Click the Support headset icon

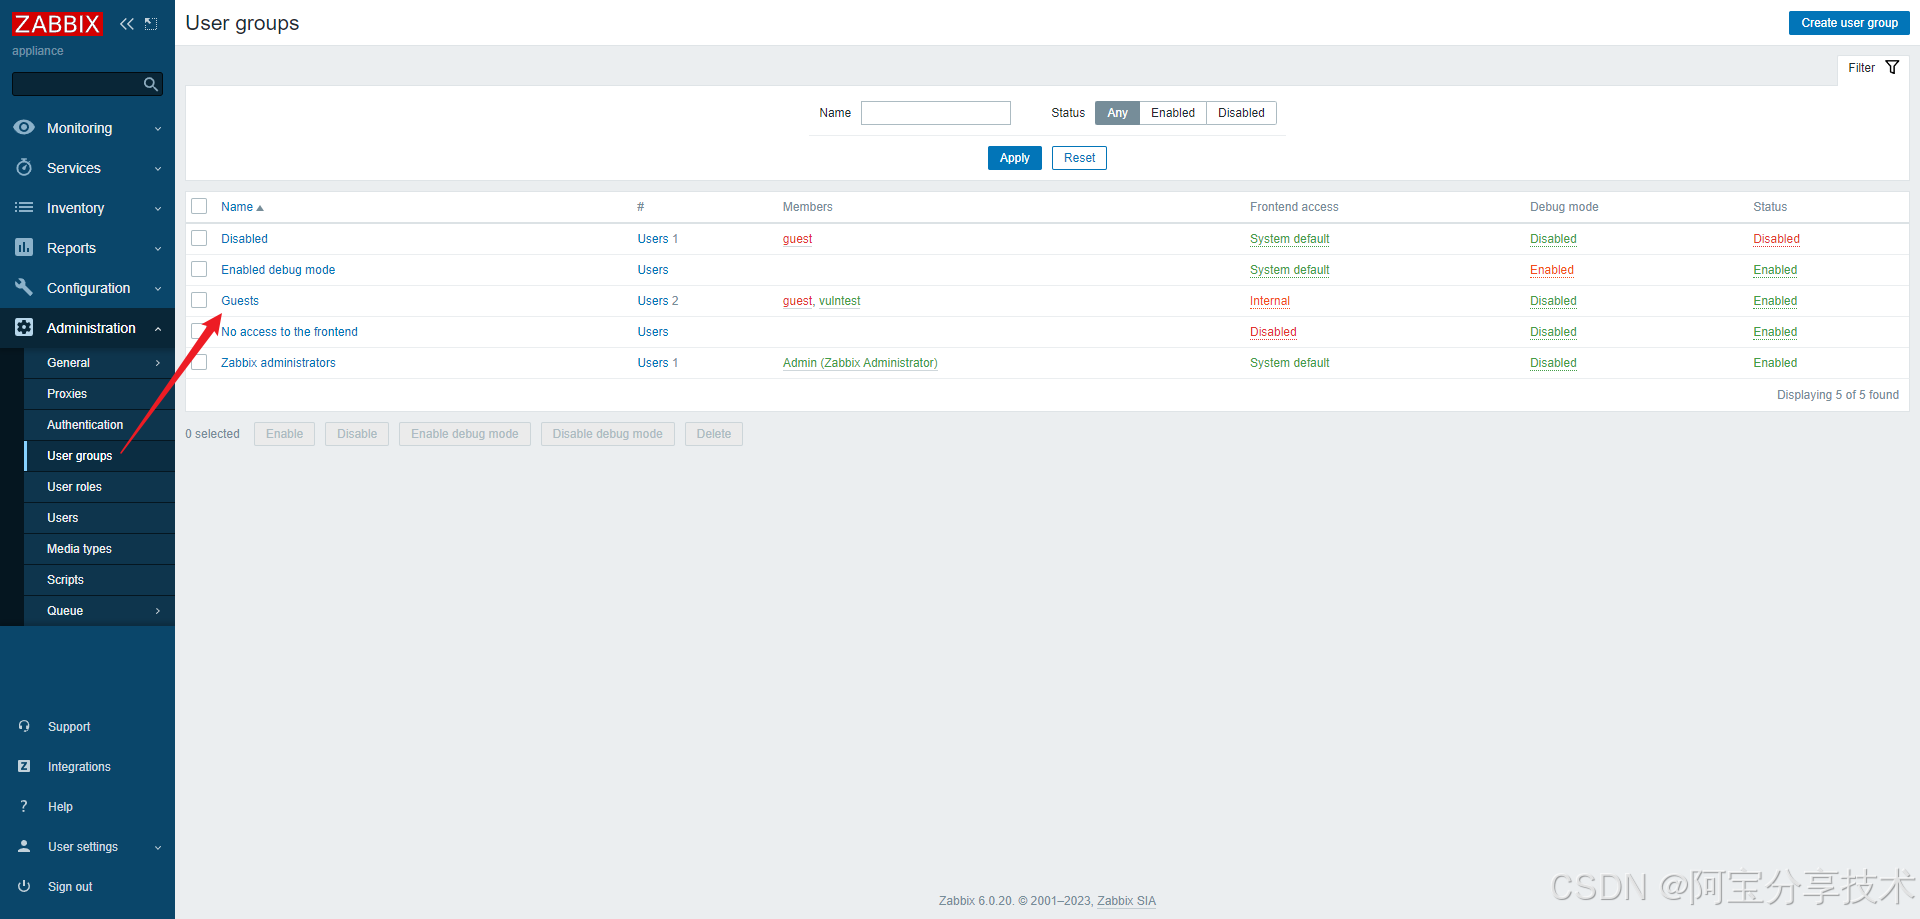[24, 727]
